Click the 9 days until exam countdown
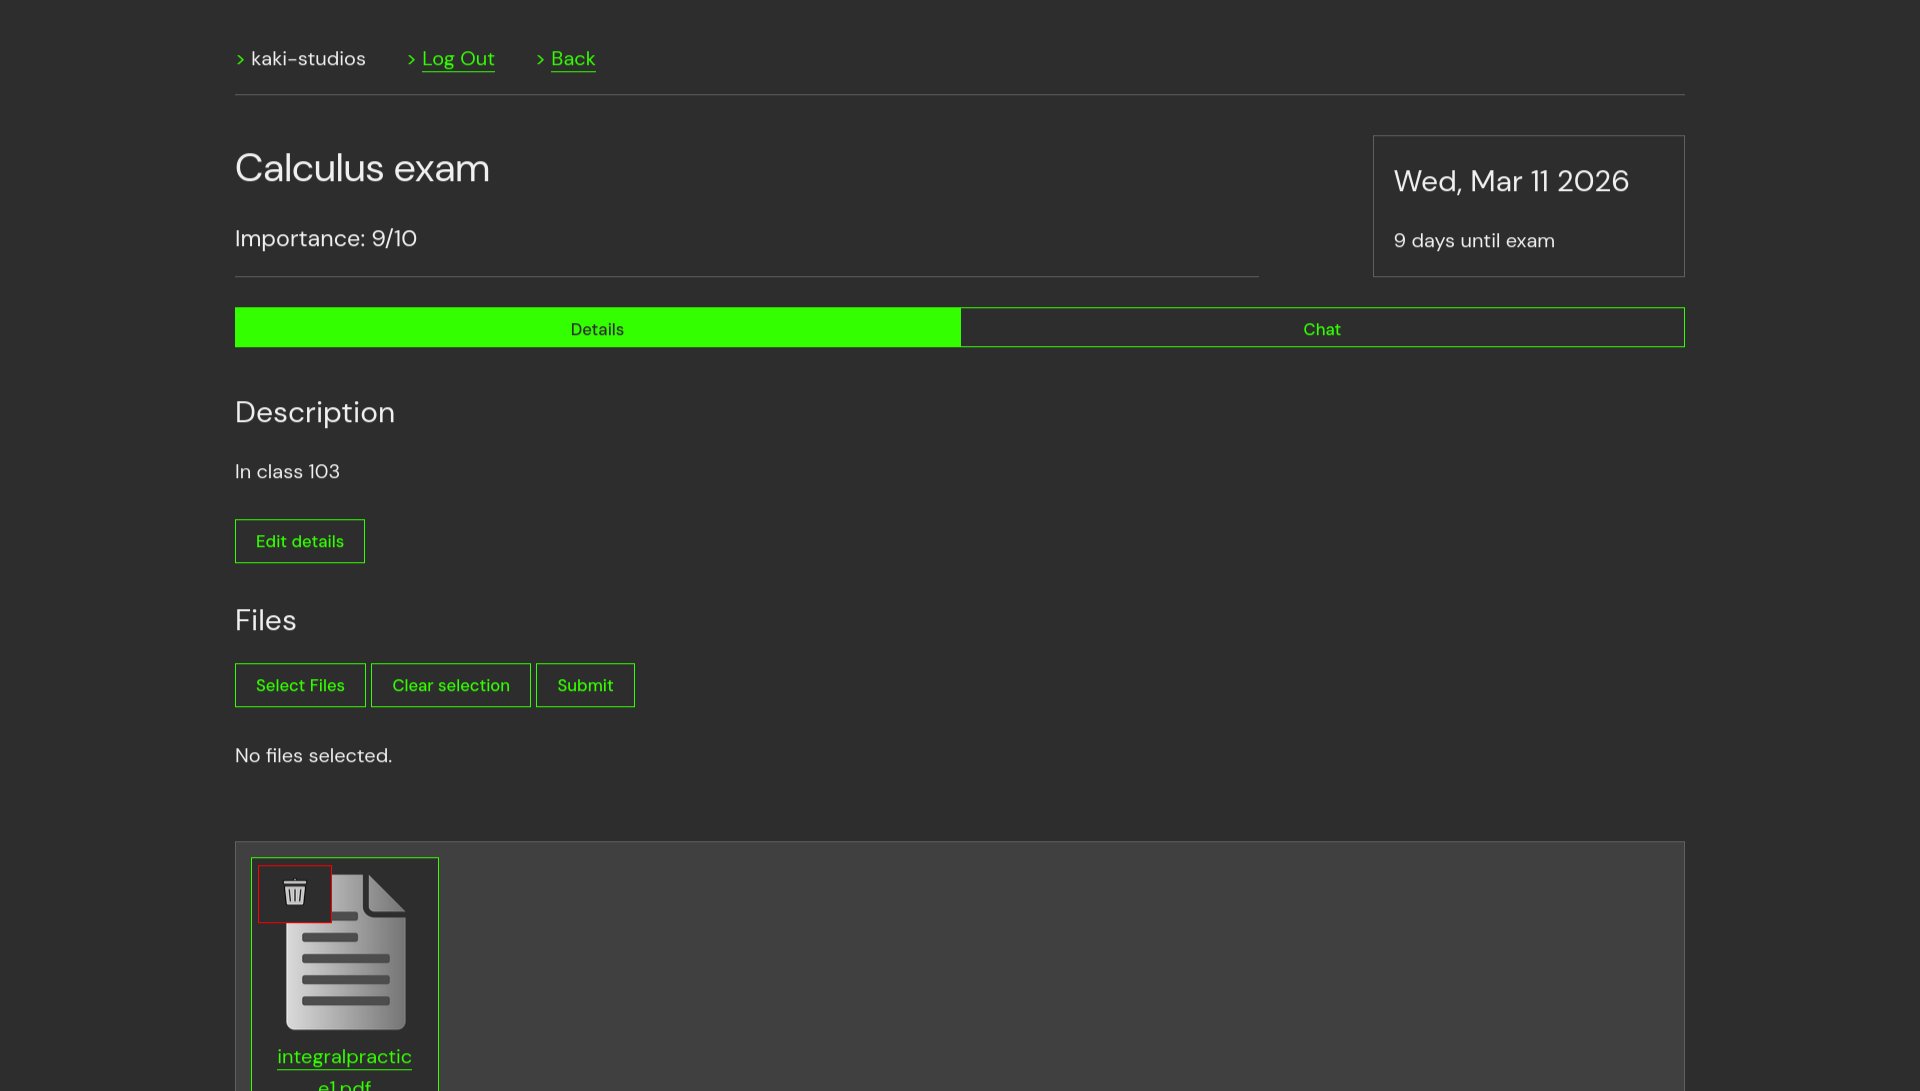Viewport: 1920px width, 1091px height. [x=1474, y=240]
